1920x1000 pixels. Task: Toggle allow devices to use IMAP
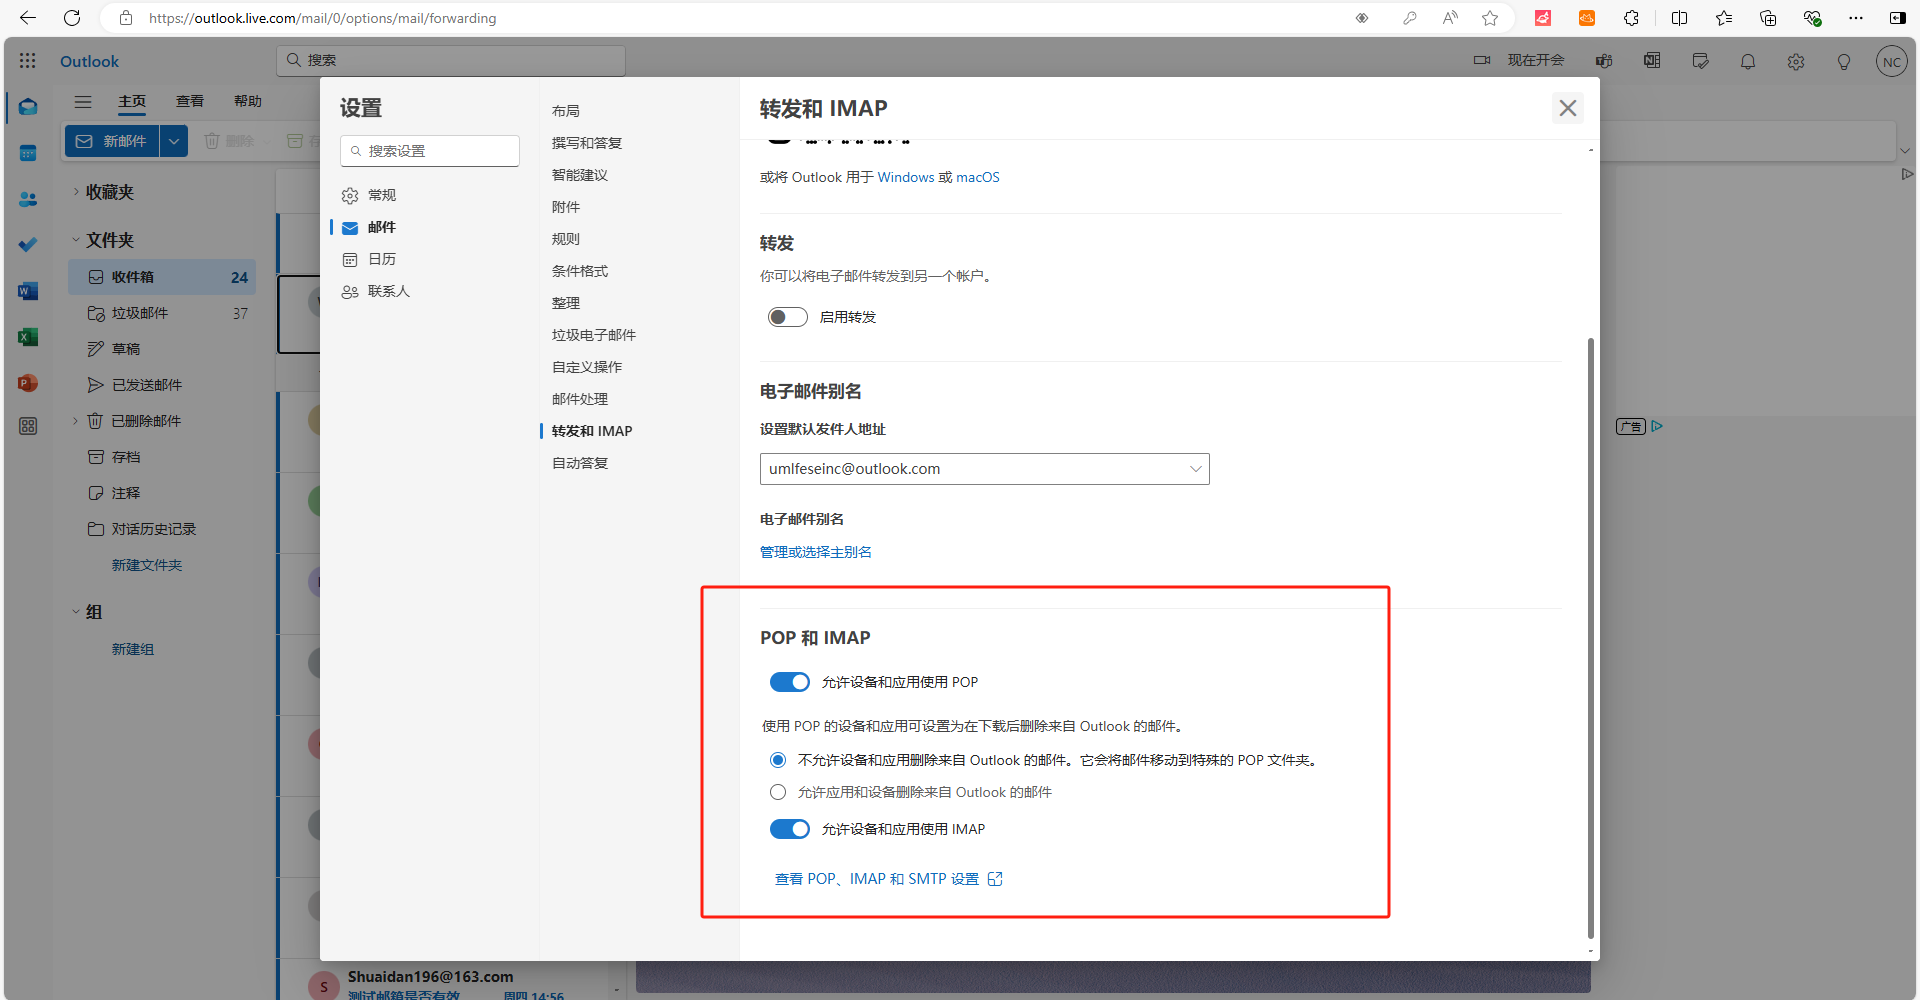coord(790,829)
